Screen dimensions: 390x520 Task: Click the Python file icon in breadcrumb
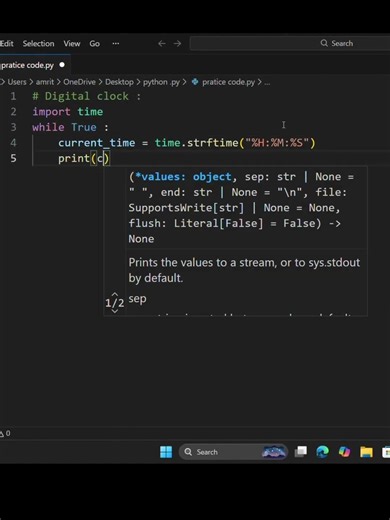pyautogui.click(x=195, y=82)
